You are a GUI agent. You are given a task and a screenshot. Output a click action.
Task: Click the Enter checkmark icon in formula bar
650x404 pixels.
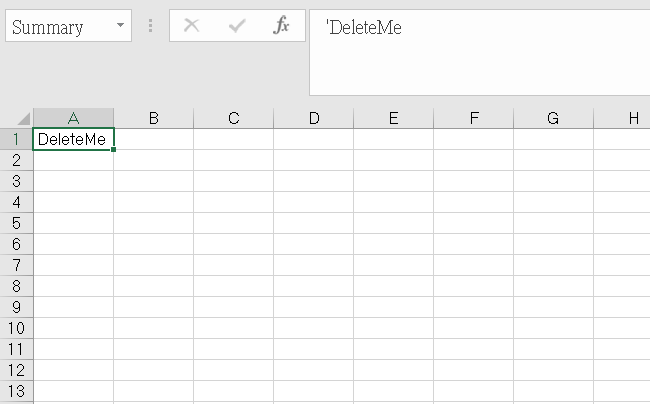[237, 26]
